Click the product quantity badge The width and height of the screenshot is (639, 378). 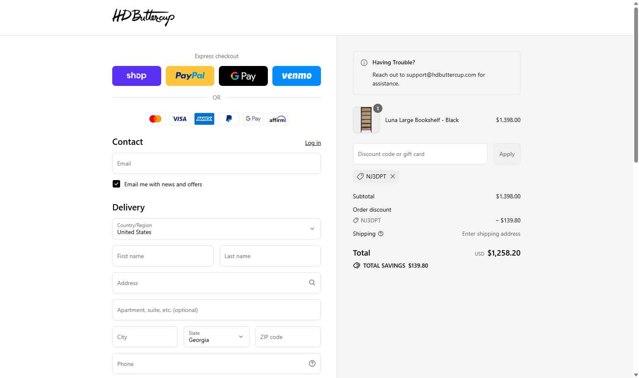click(x=378, y=108)
